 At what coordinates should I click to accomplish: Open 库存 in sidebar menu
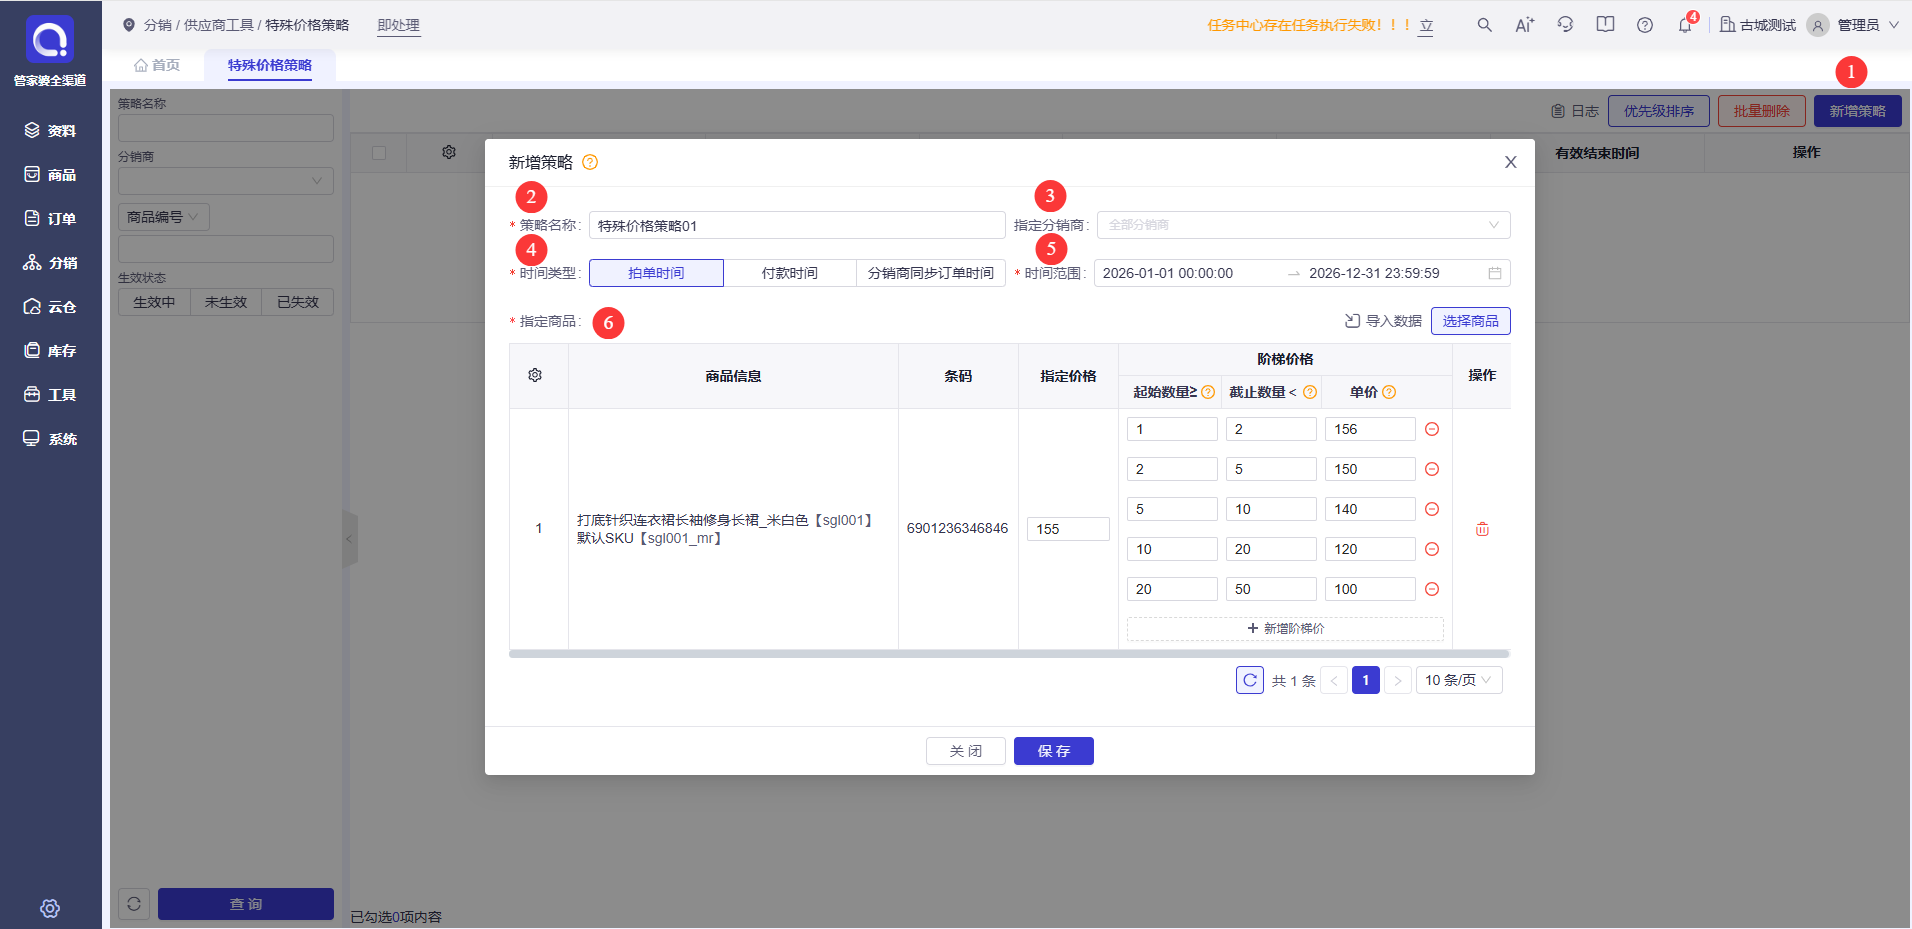51,351
